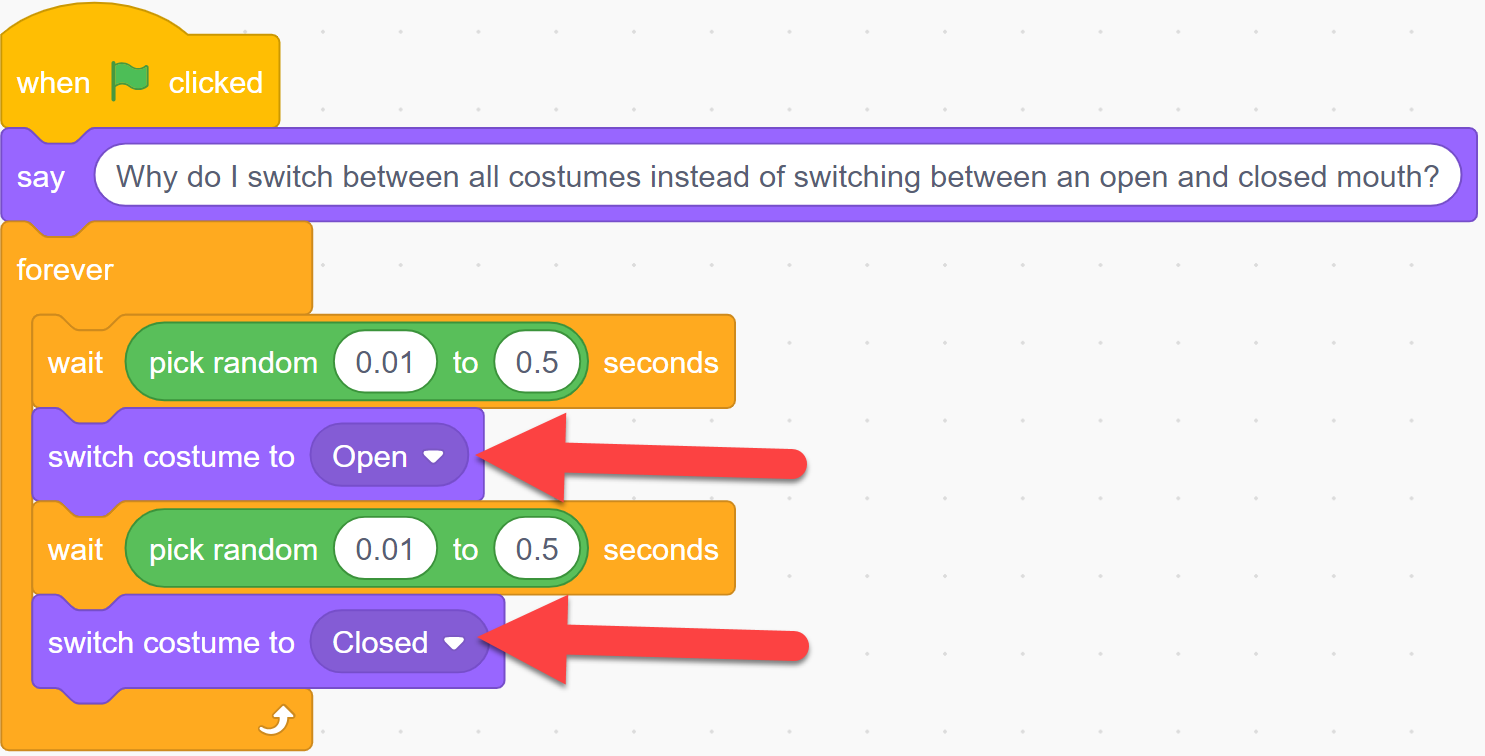
Task: Click the red arrow pointing at Open
Action: point(645,459)
